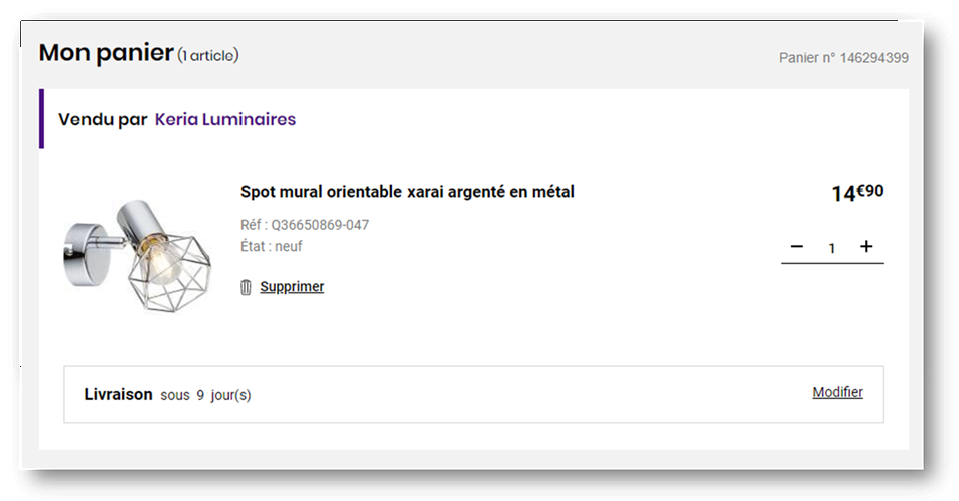Open the Keria Luminaires seller link
The image size is (959, 501).
pos(225,119)
